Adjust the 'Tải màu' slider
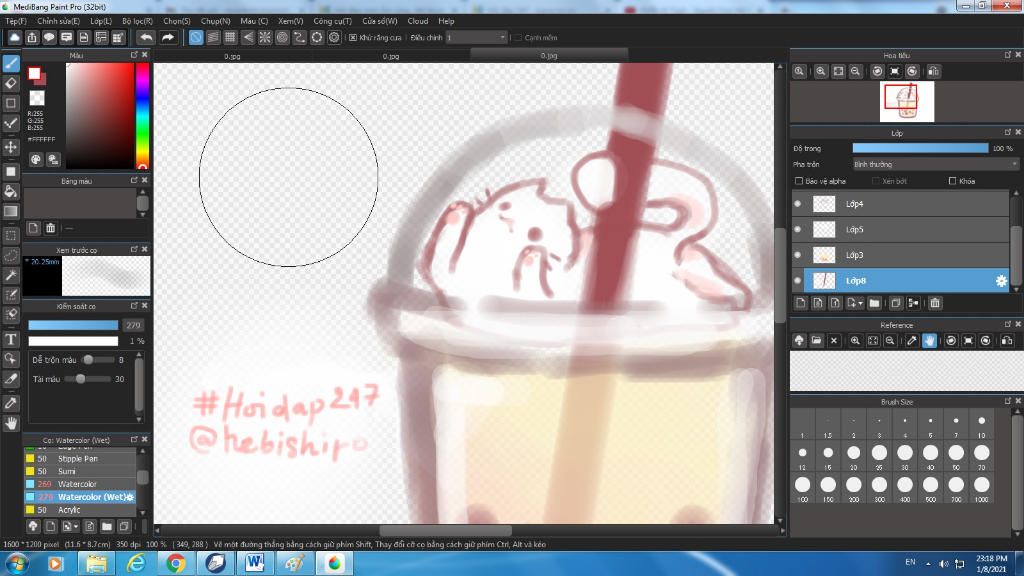1024x576 pixels. (88, 379)
